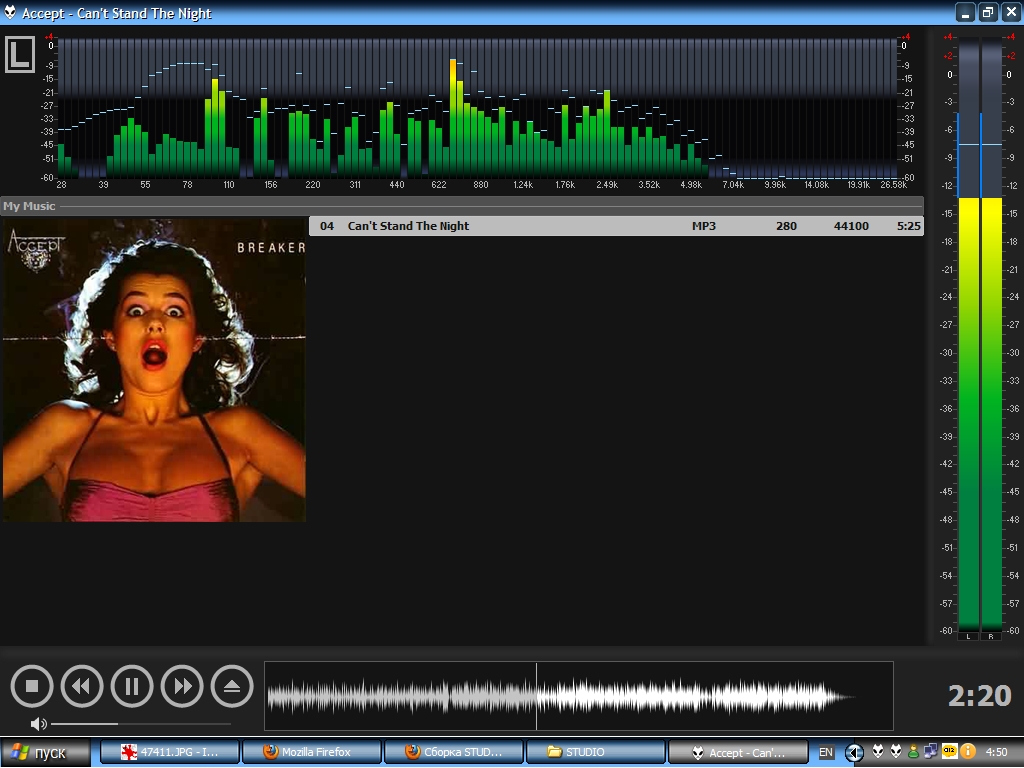Click the volume slider track
This screenshot has width=1024, height=768.
tap(140, 724)
